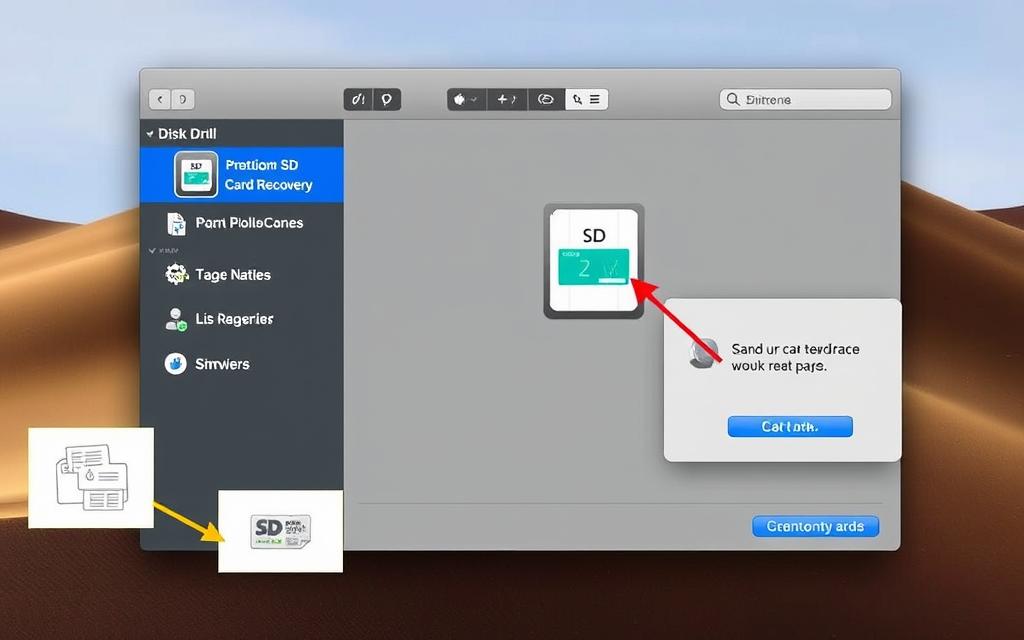Click the Grentonty ards button
1024x640 pixels.
point(816,526)
